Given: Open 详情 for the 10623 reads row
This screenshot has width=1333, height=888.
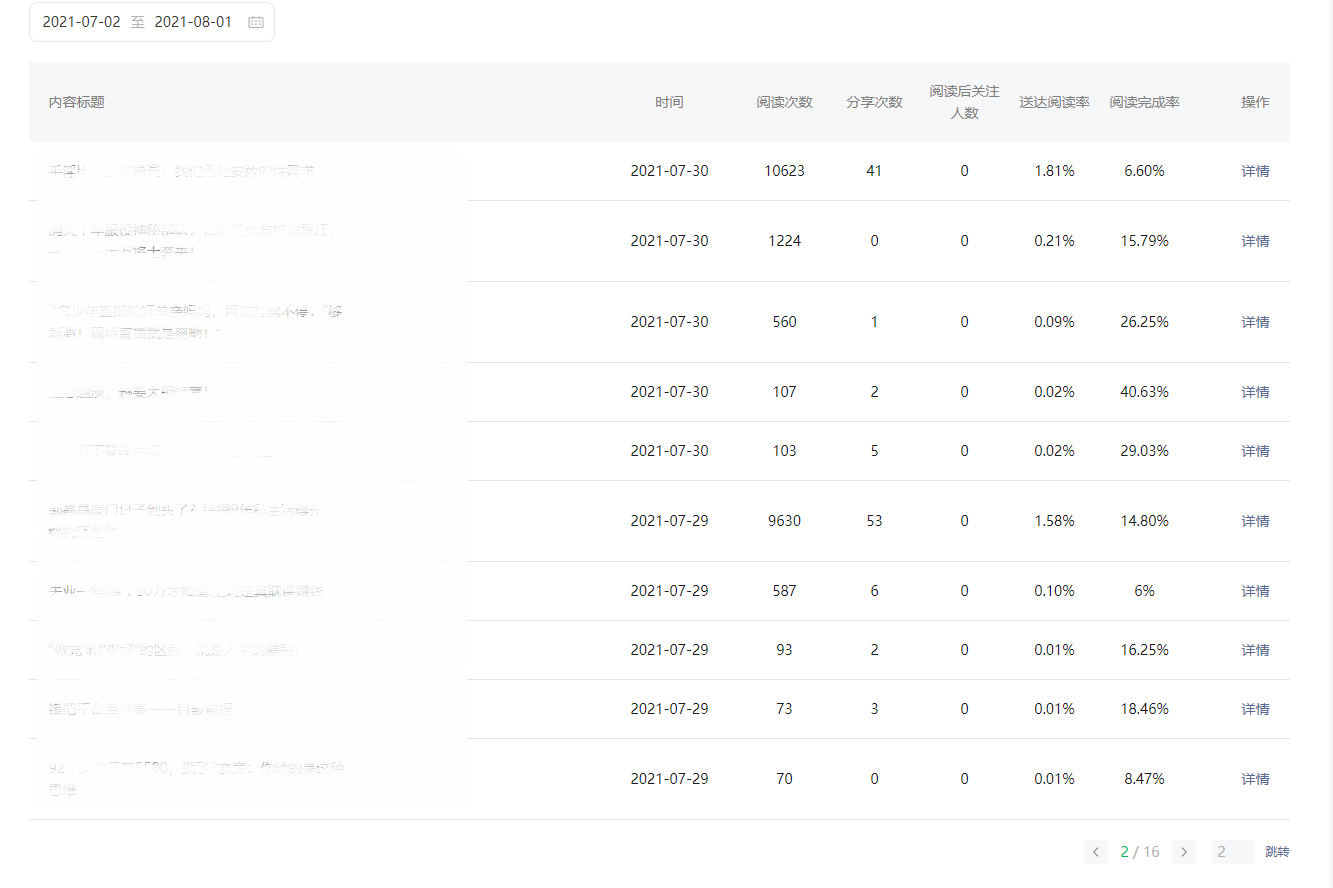Looking at the screenshot, I should pyautogui.click(x=1255, y=171).
